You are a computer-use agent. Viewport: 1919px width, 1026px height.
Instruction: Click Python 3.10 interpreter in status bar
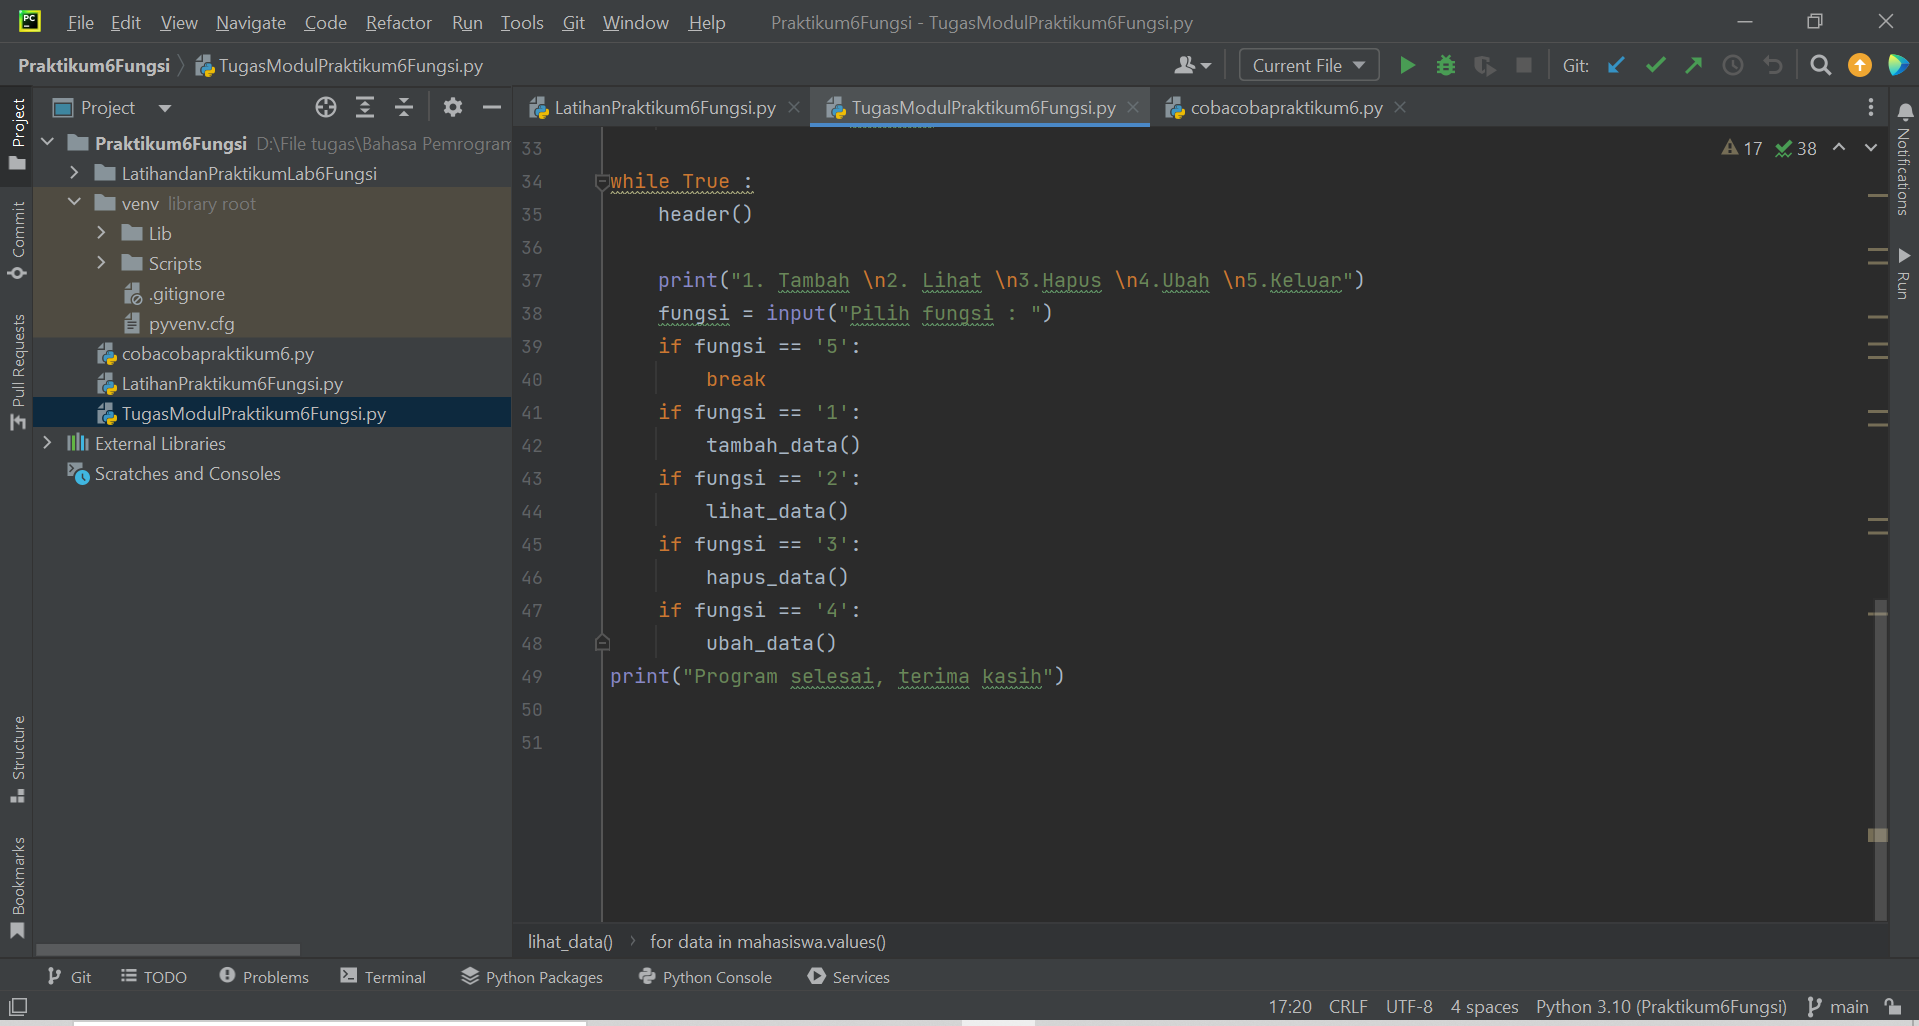point(1661,1007)
